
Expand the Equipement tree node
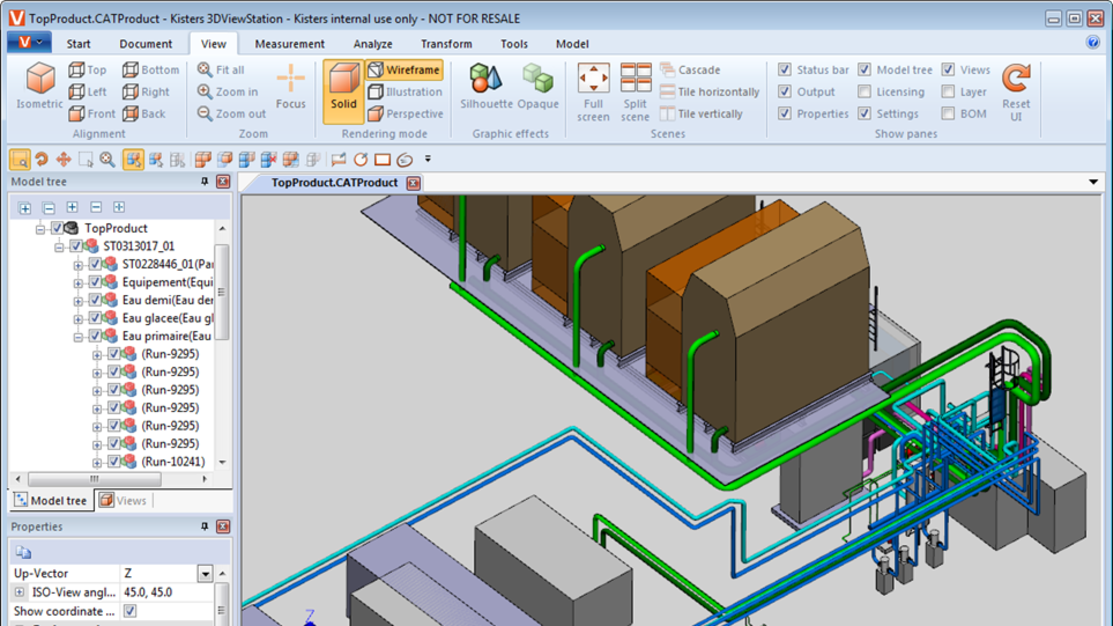coord(78,282)
